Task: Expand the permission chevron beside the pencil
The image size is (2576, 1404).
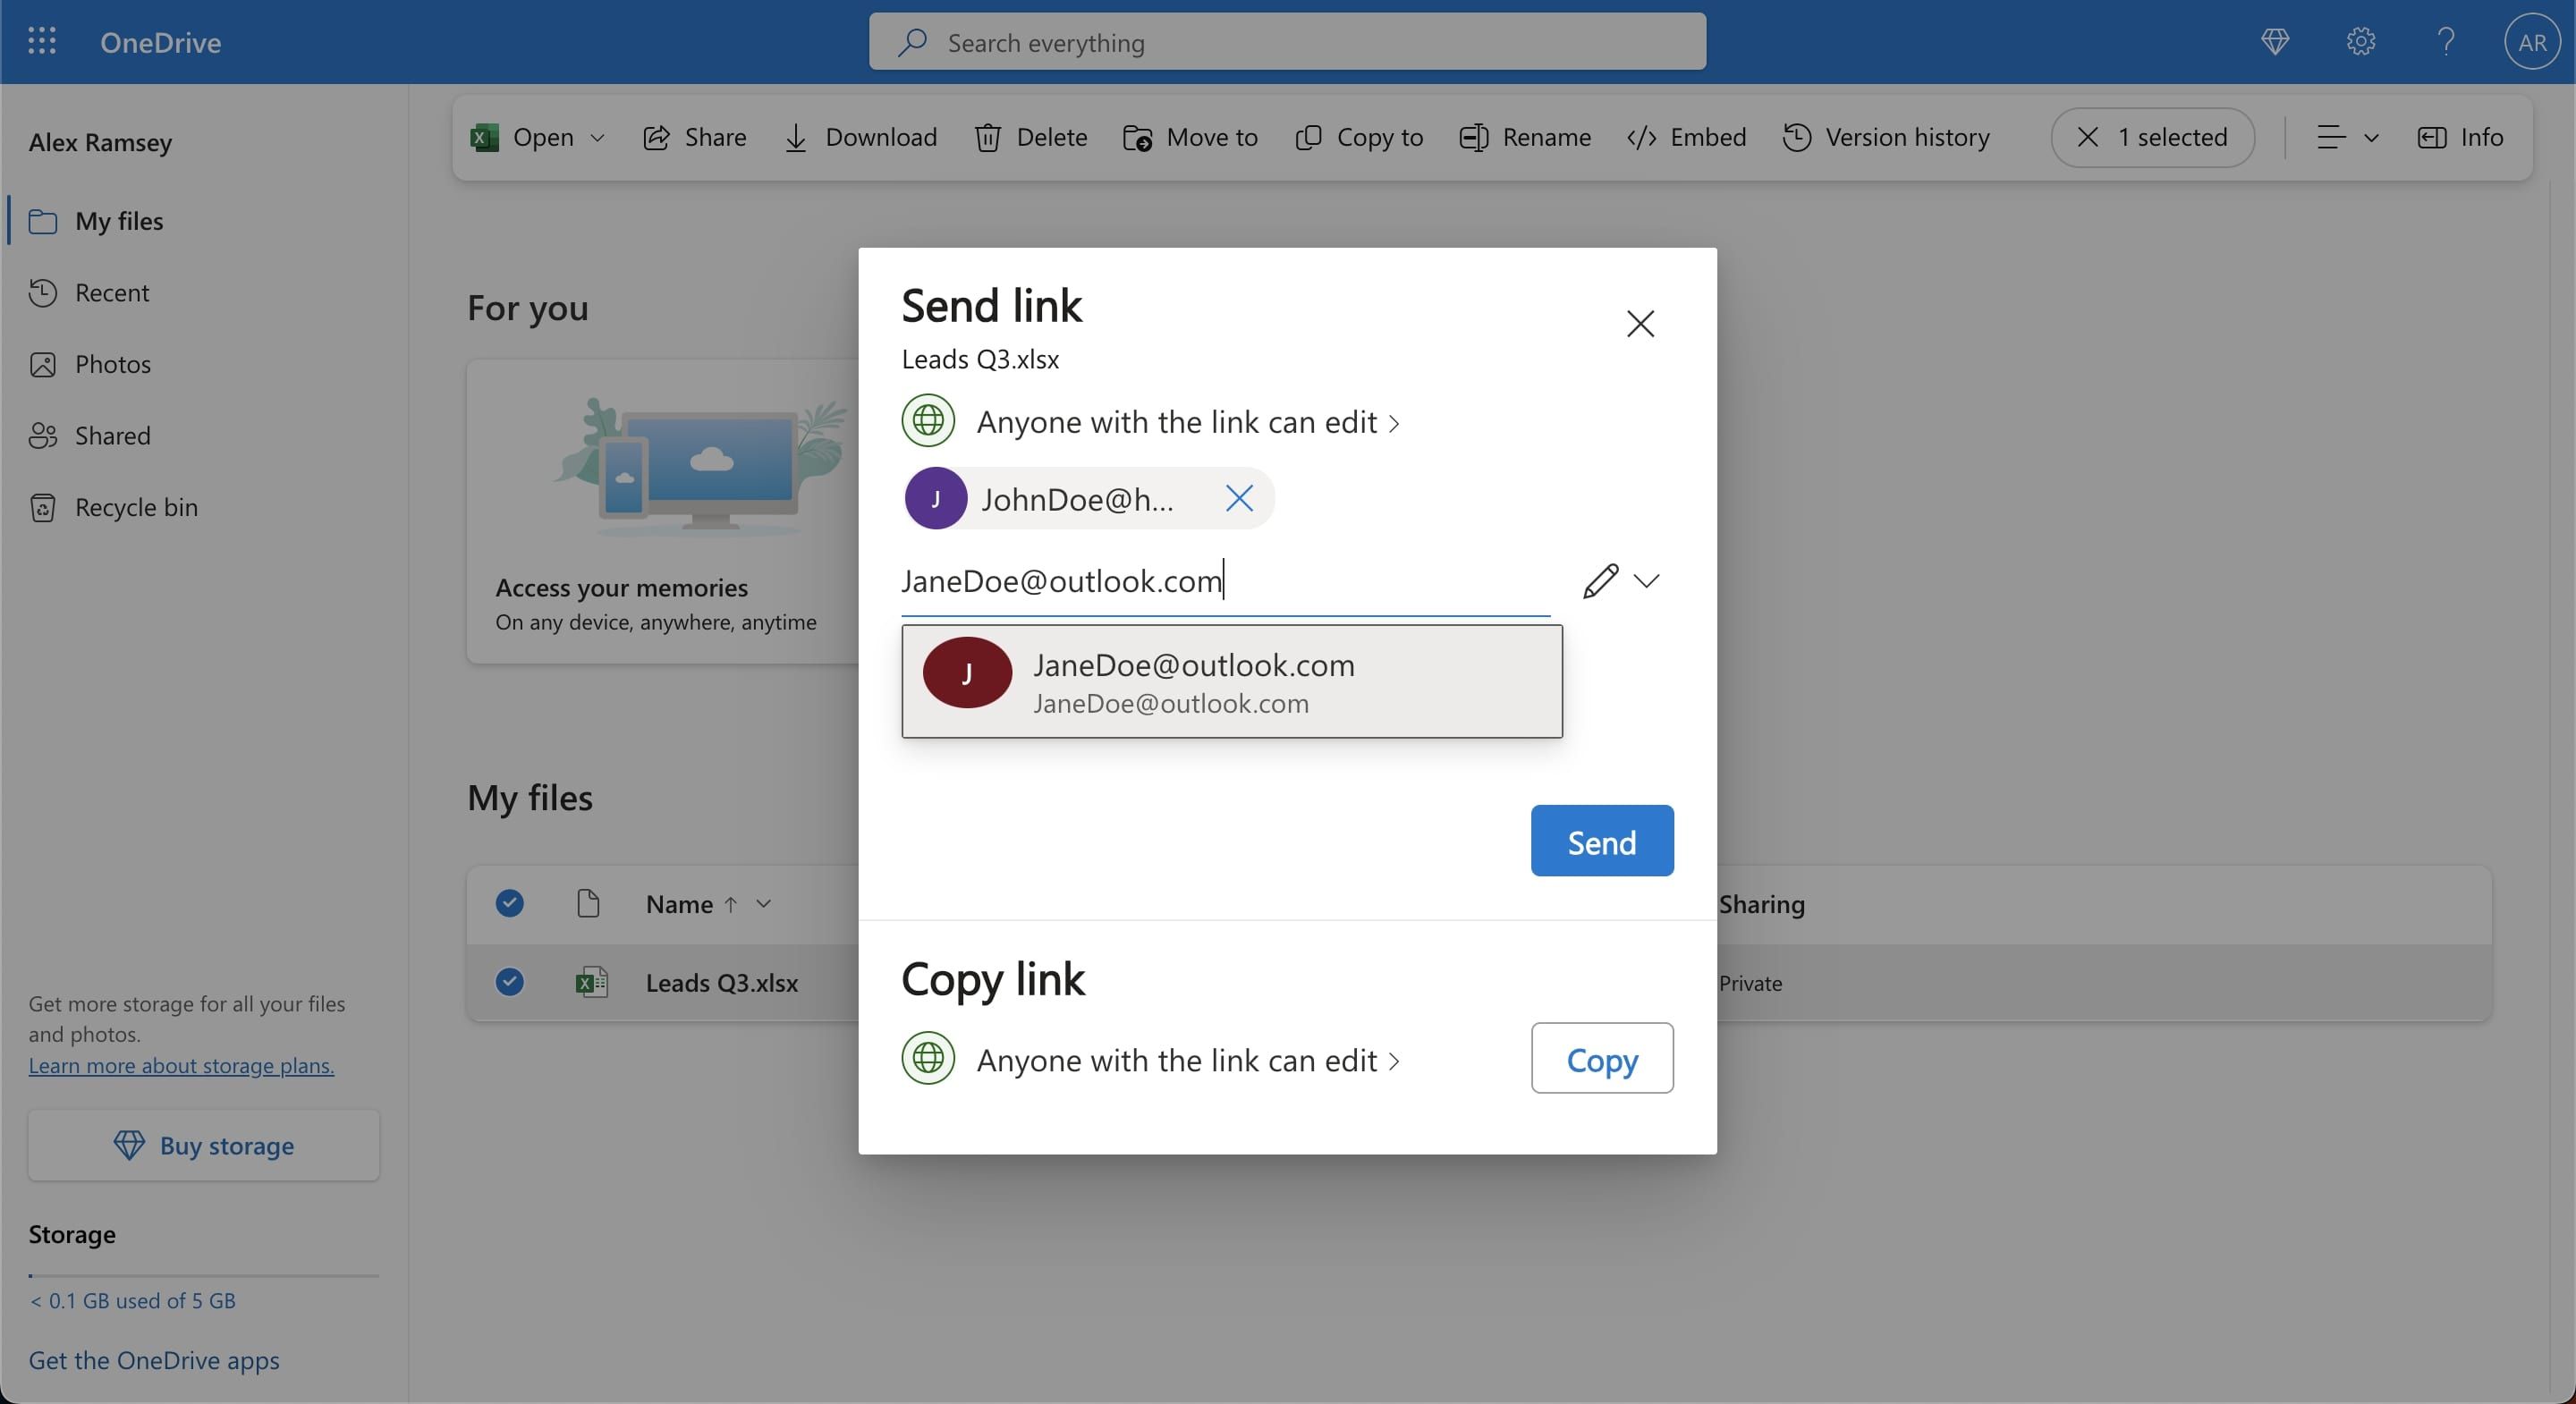Action: [1648, 581]
